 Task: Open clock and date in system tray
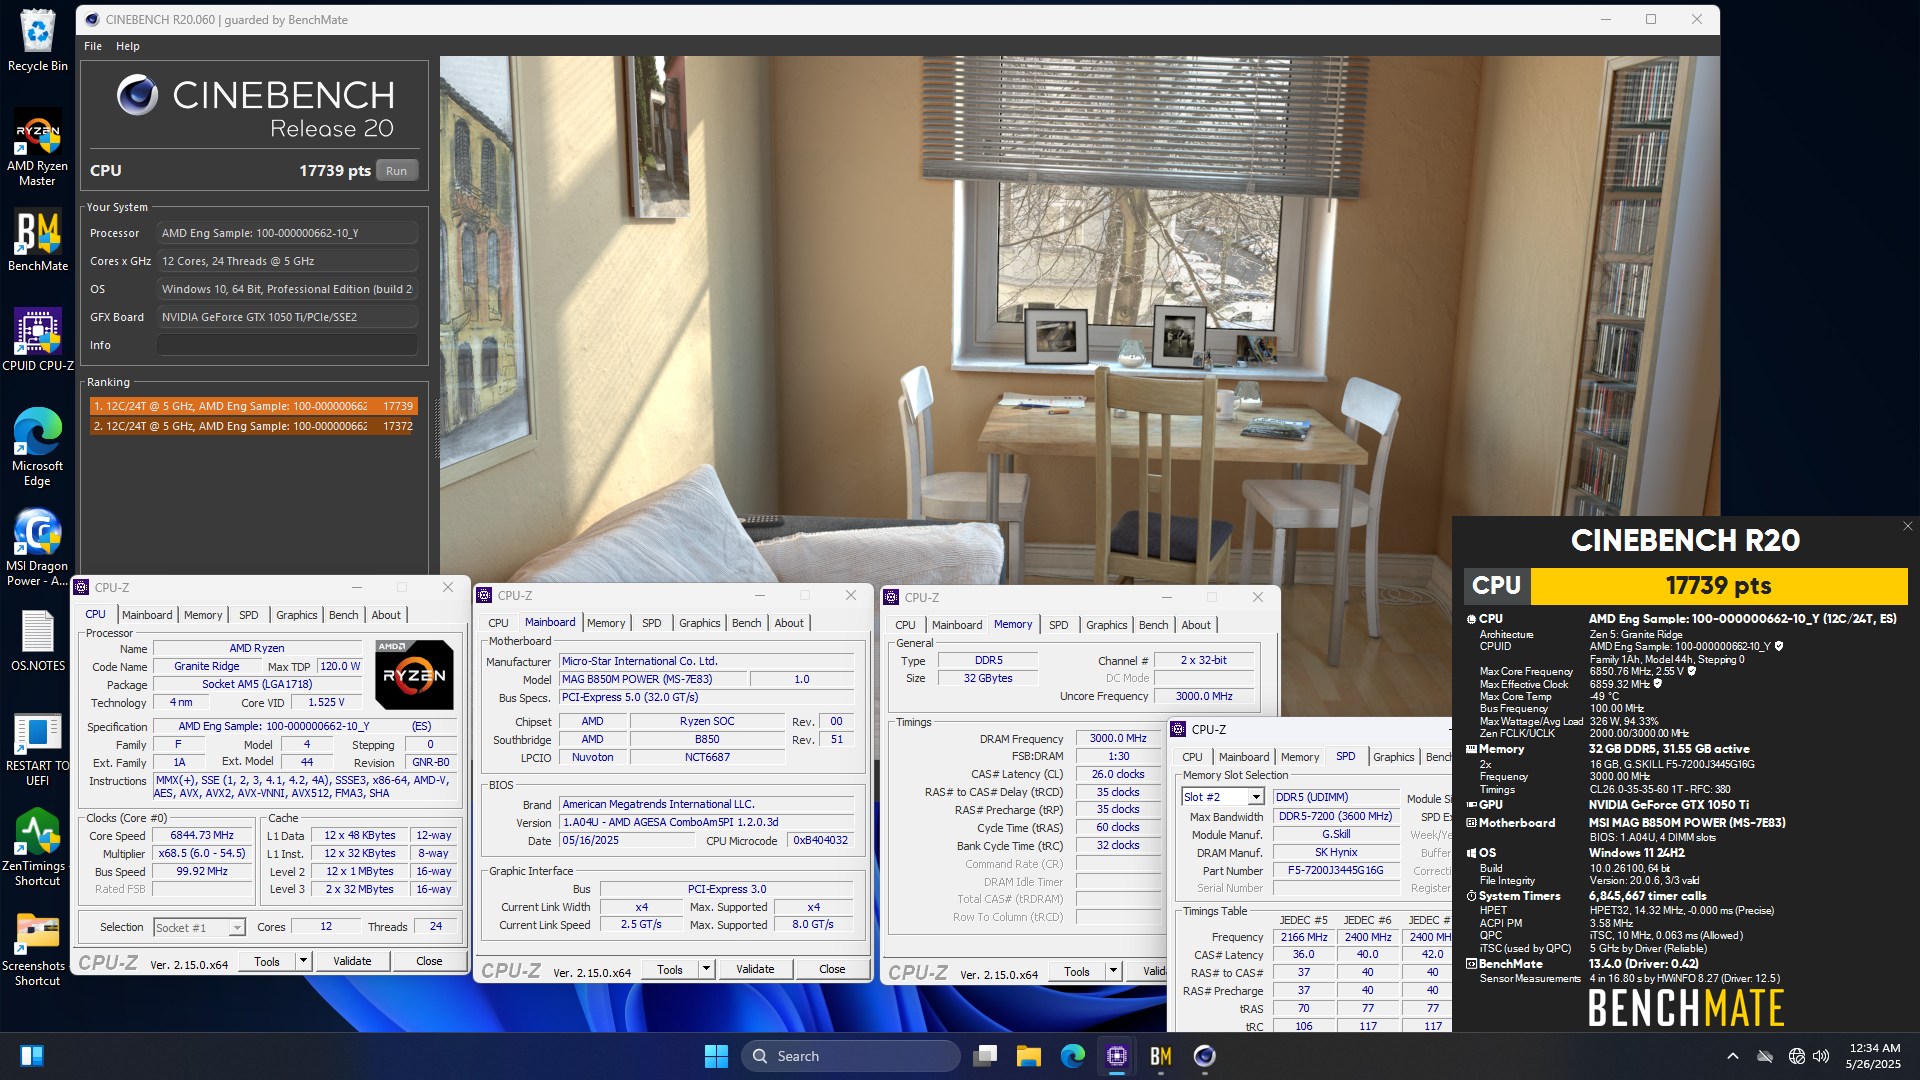1874,1056
